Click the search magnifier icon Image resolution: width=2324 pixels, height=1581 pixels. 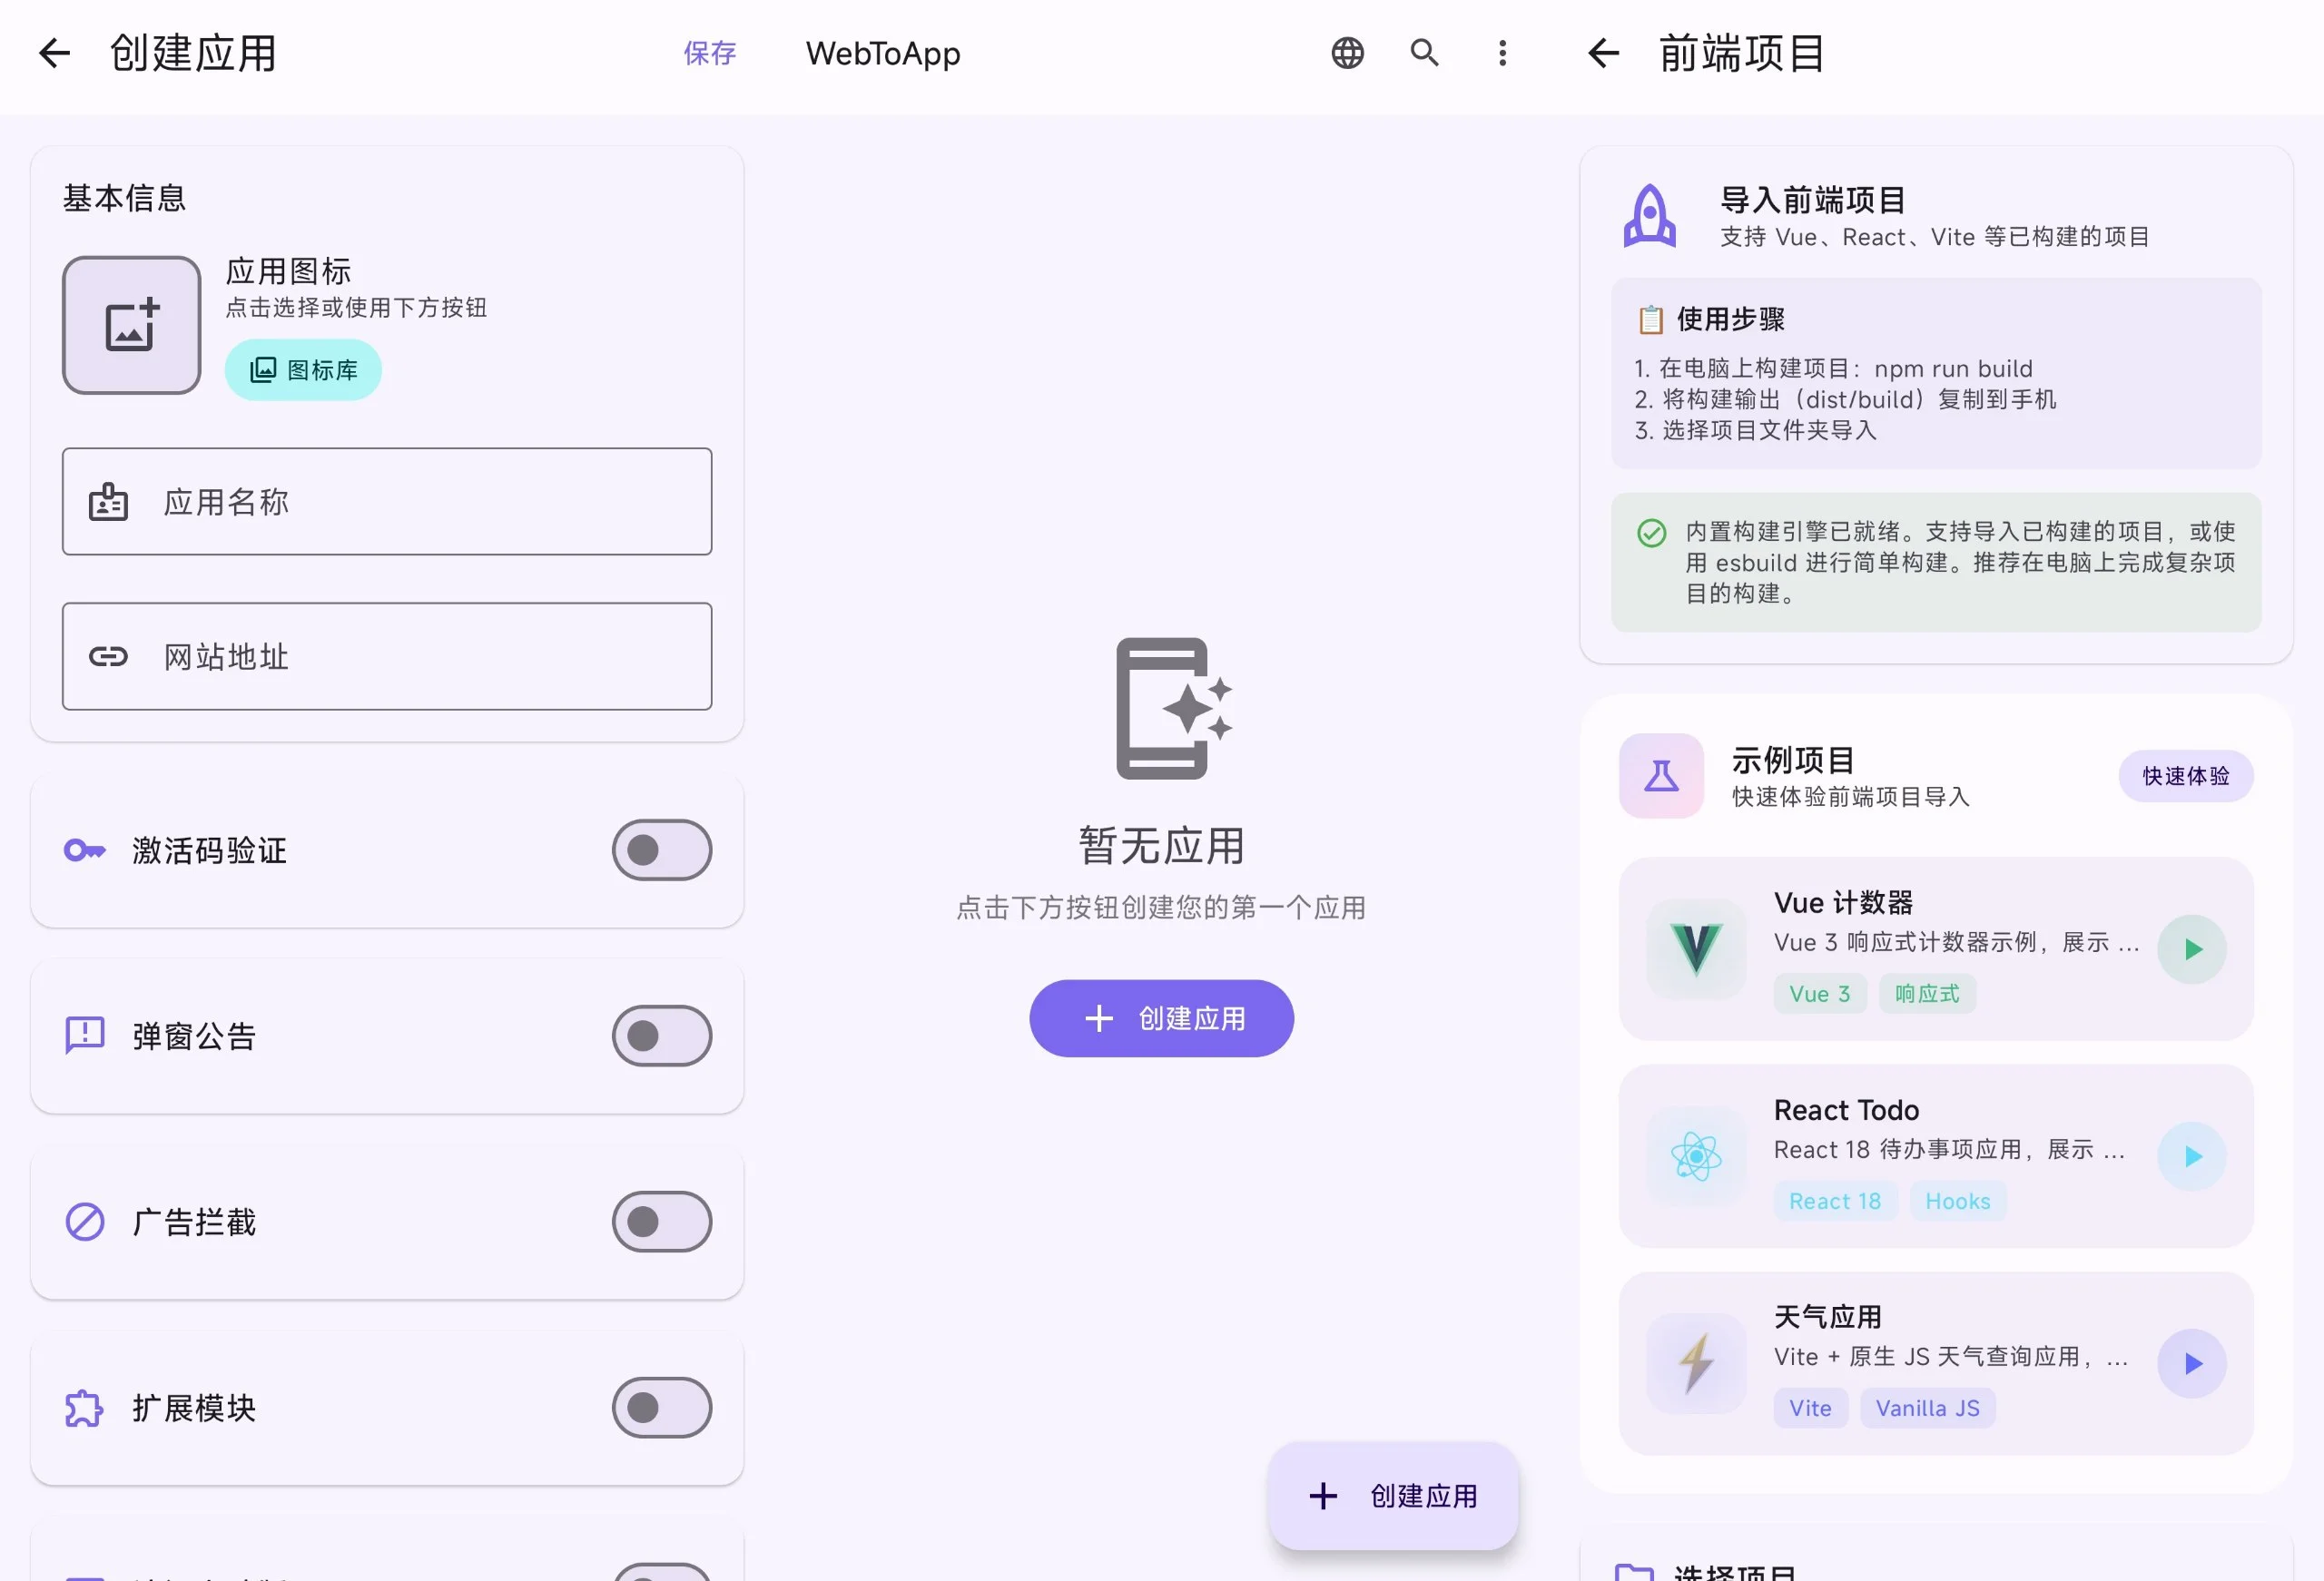pos(1424,53)
